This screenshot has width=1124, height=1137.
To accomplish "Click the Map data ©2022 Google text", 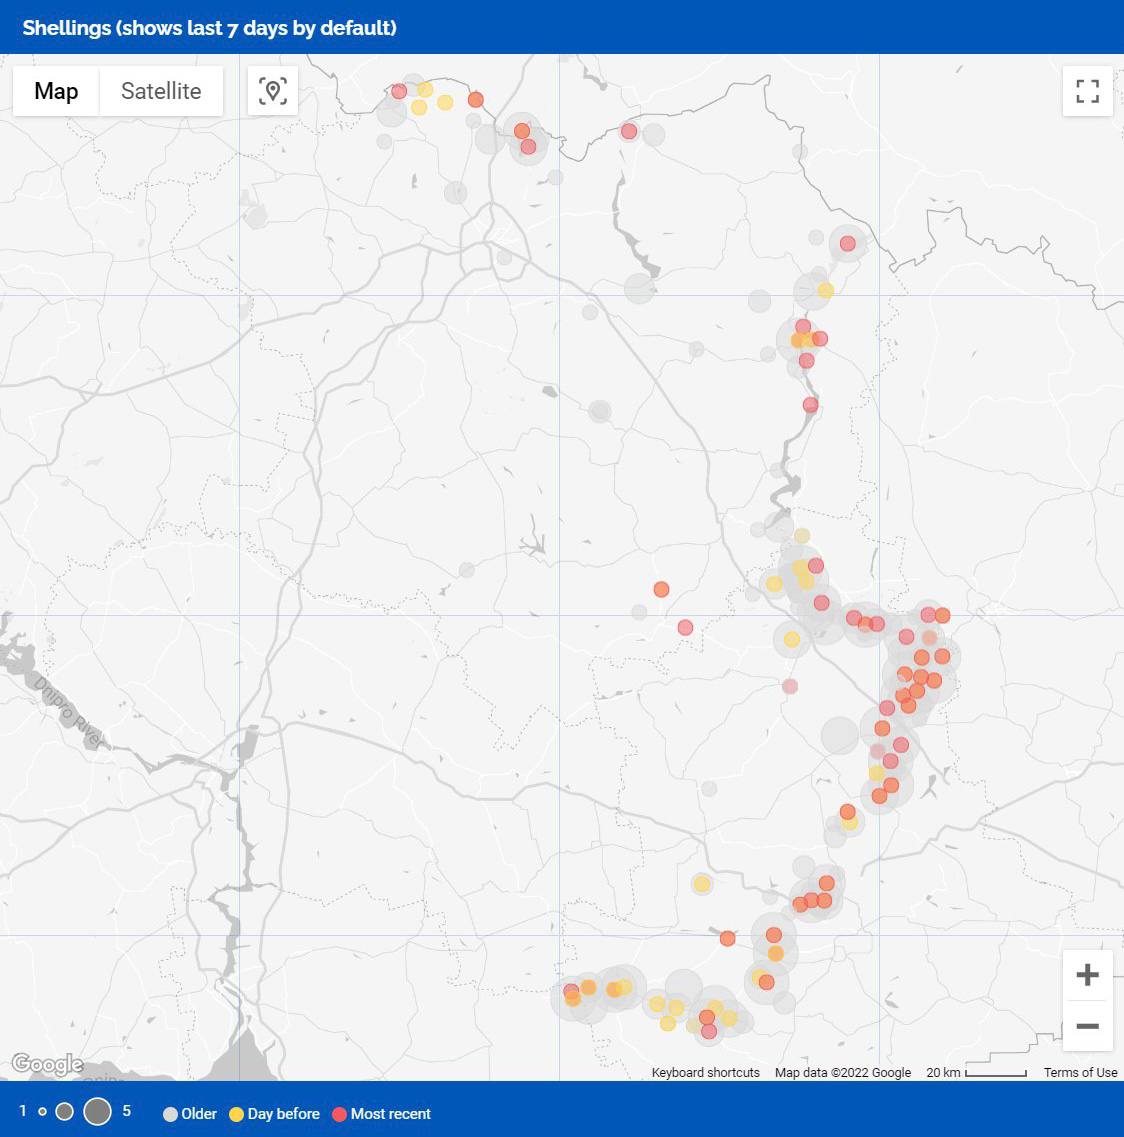I will tap(842, 1073).
